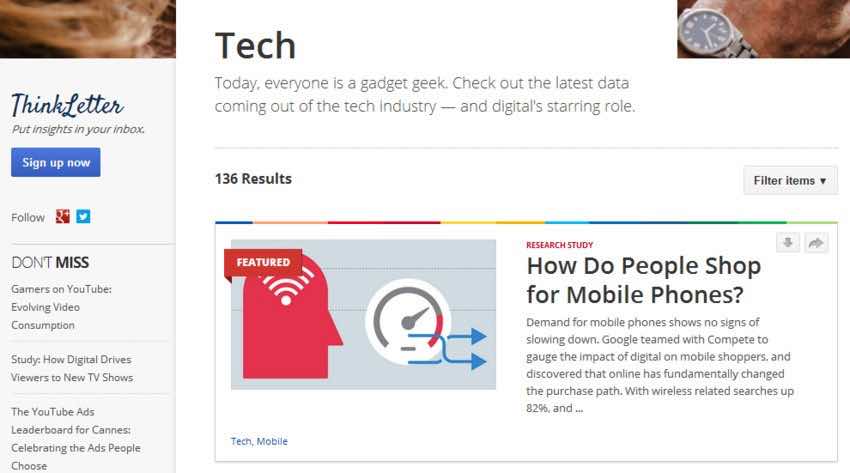
Task: Click the Tech page heading
Action: [x=255, y=45]
